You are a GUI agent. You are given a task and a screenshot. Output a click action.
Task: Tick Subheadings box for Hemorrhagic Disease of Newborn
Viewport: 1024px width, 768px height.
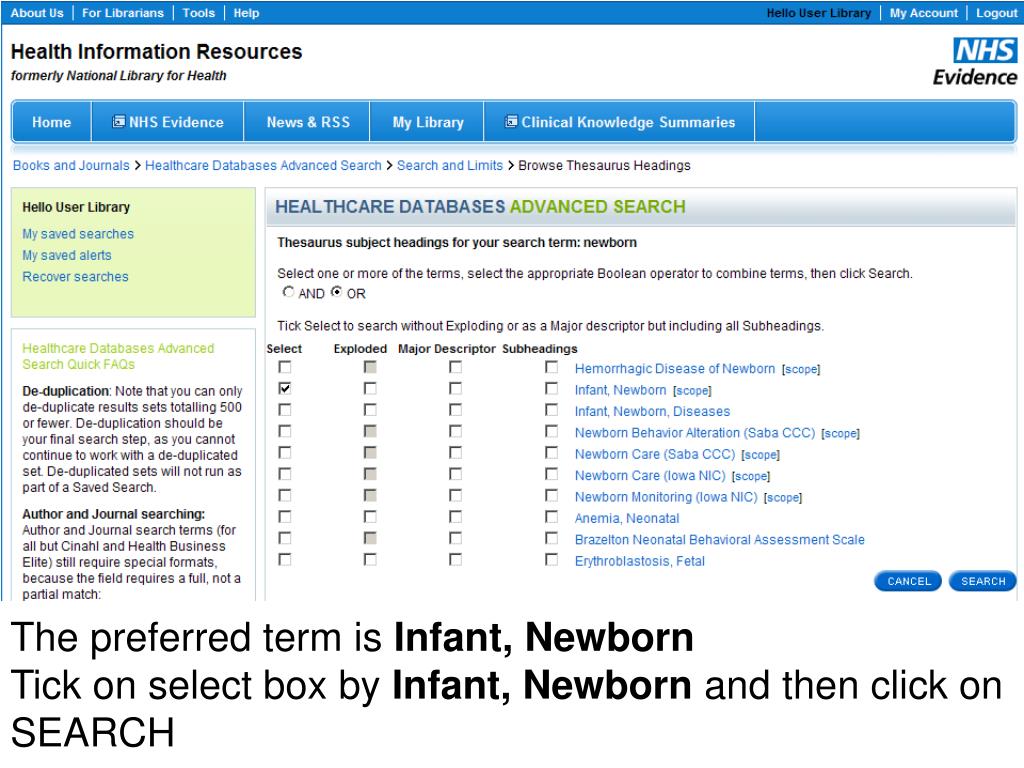552,368
